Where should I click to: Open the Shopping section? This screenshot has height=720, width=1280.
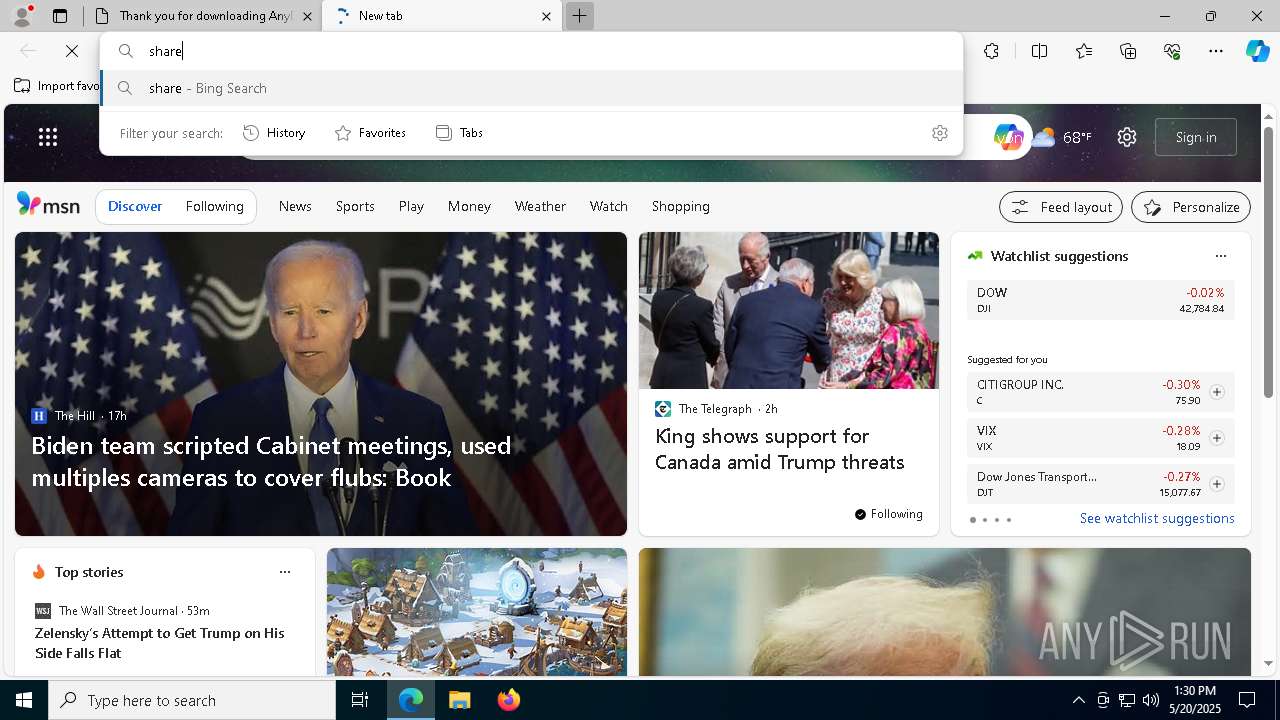[x=681, y=206]
